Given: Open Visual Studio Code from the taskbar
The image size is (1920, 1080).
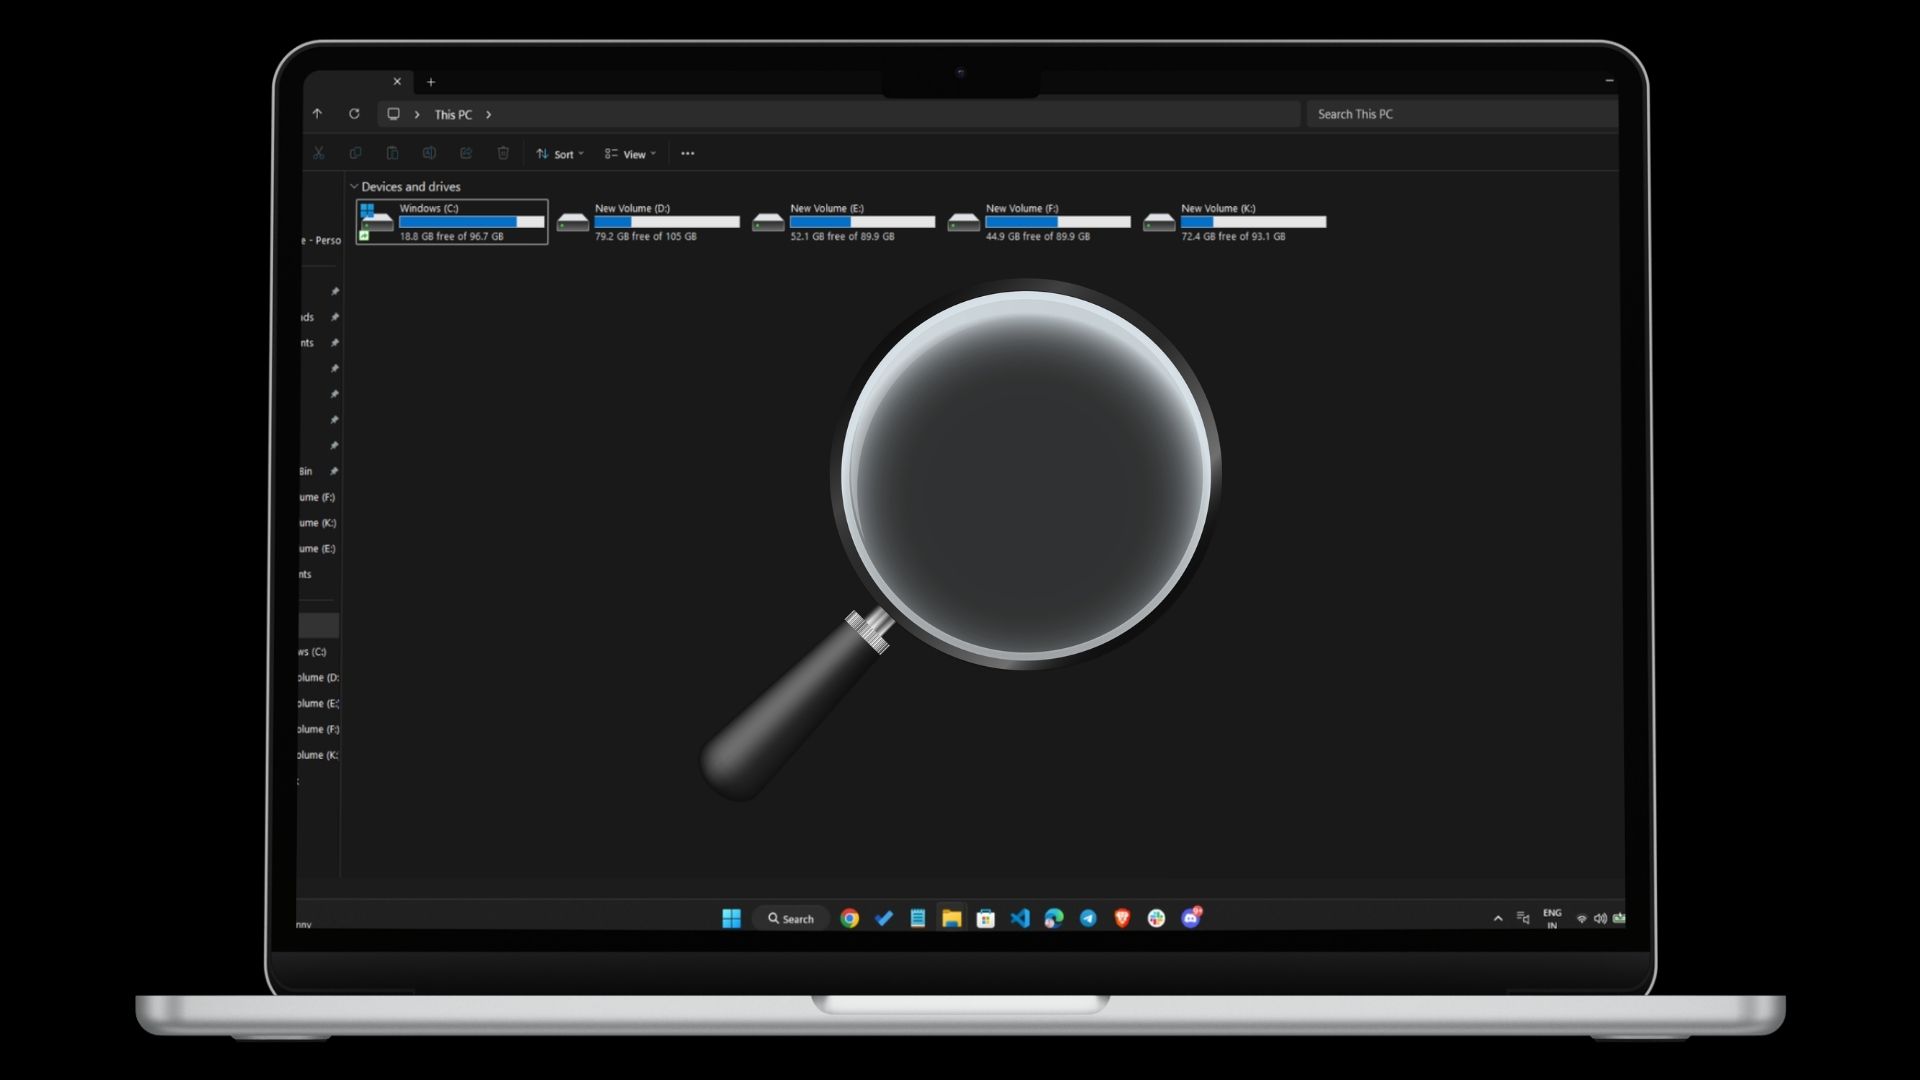Looking at the screenshot, I should click(x=1020, y=918).
